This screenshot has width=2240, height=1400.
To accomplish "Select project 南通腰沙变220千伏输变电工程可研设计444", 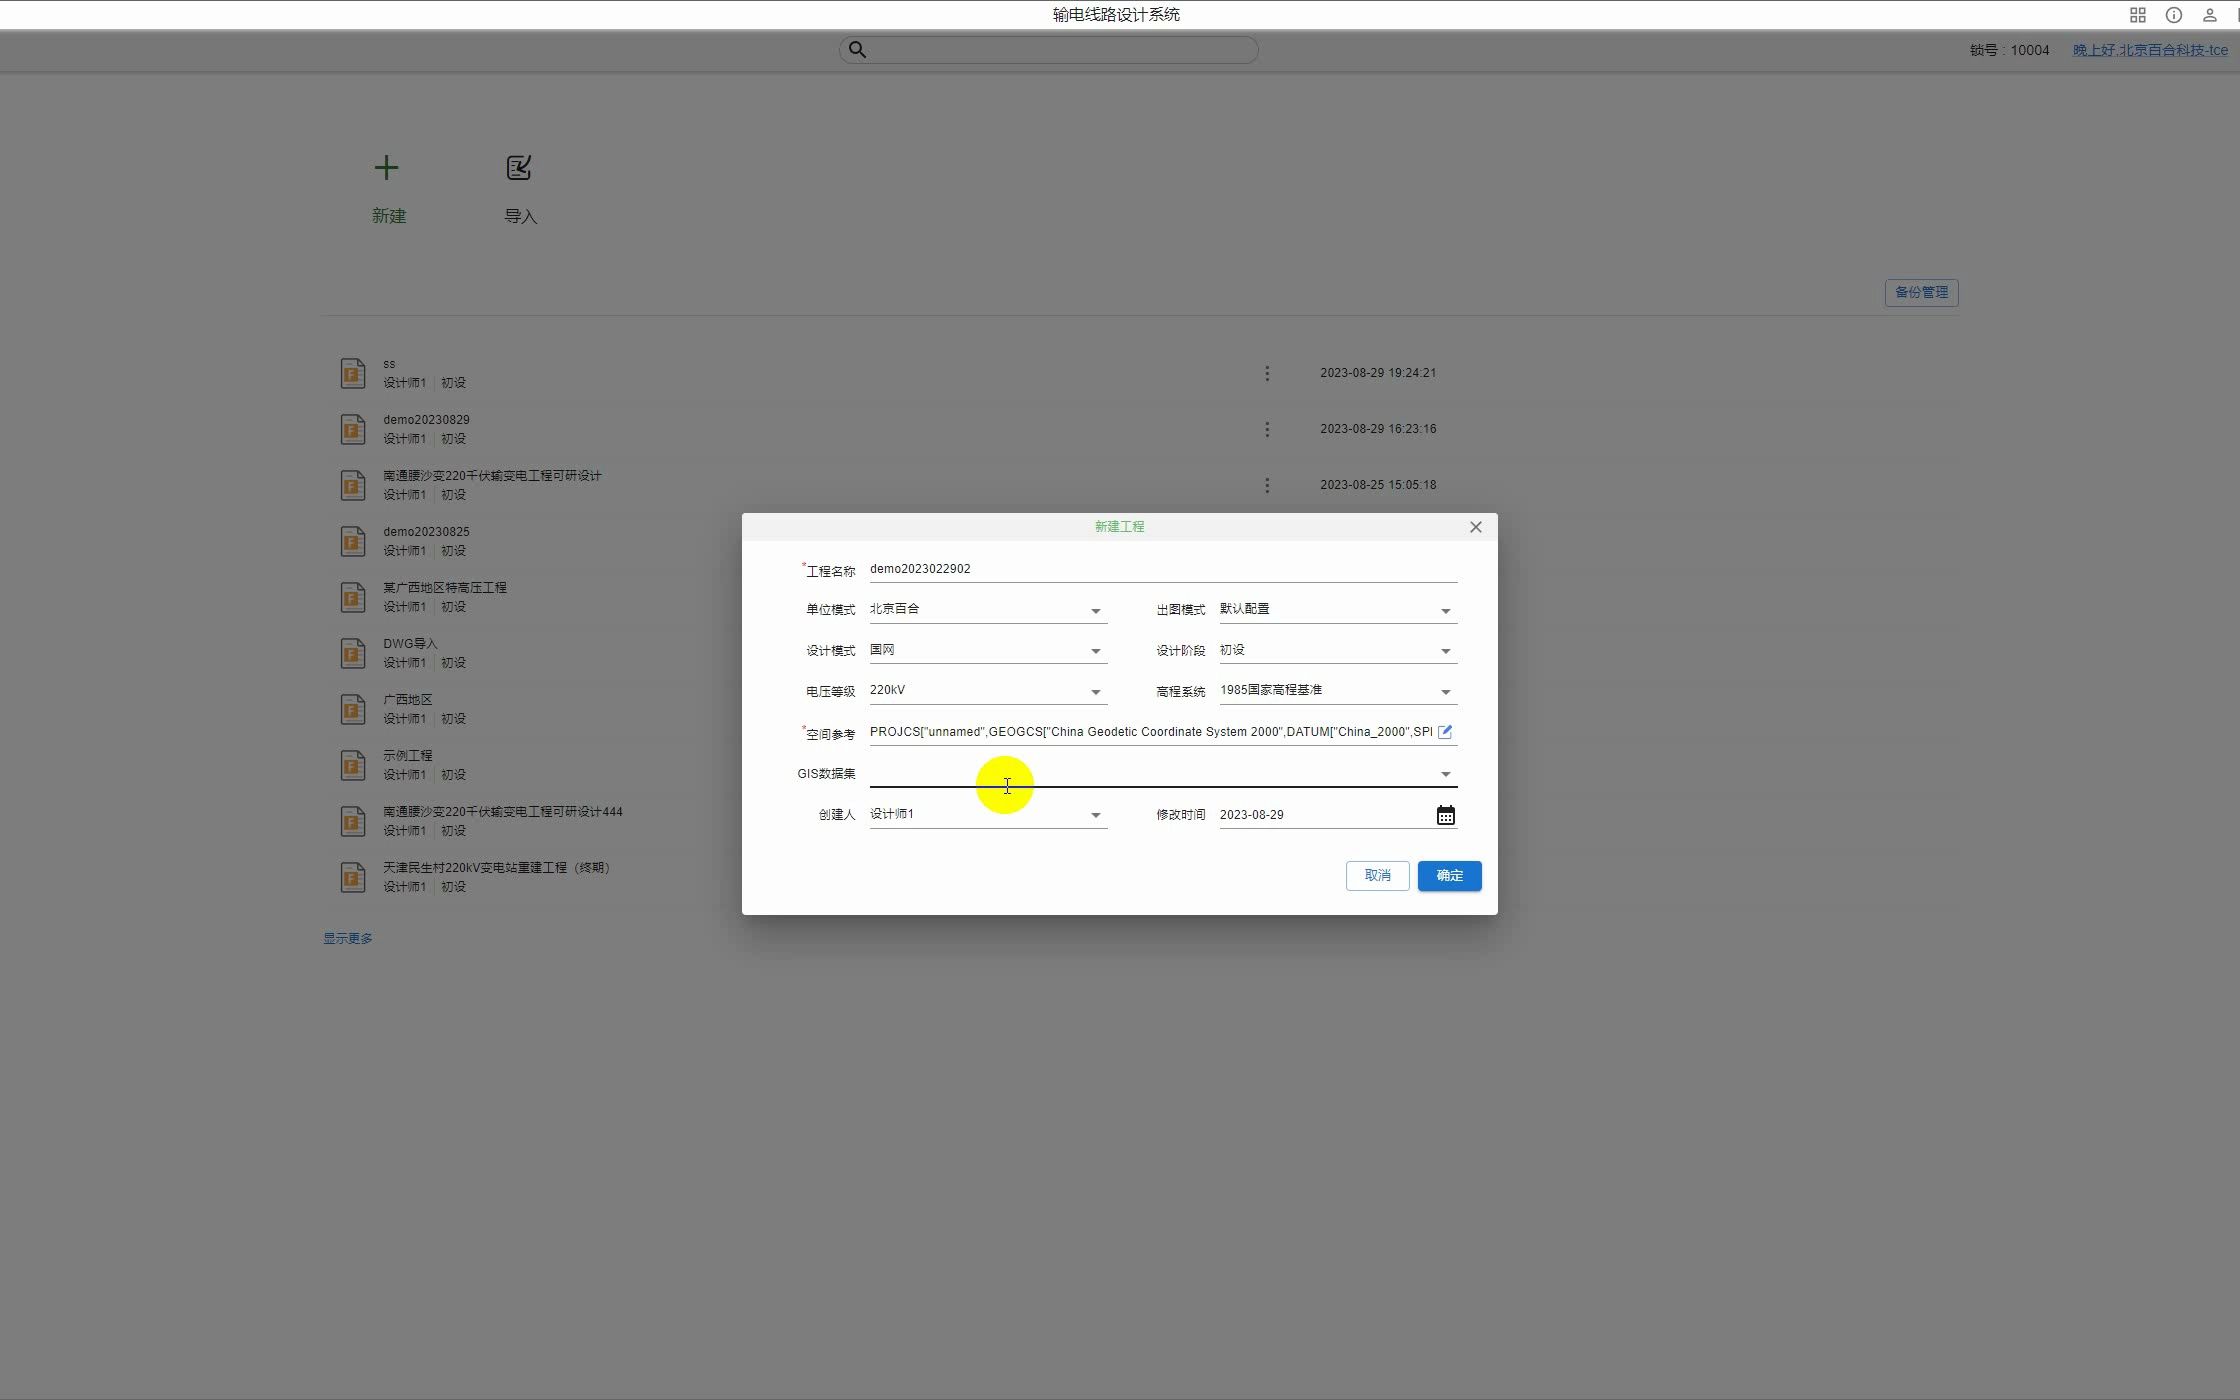I will [503, 812].
